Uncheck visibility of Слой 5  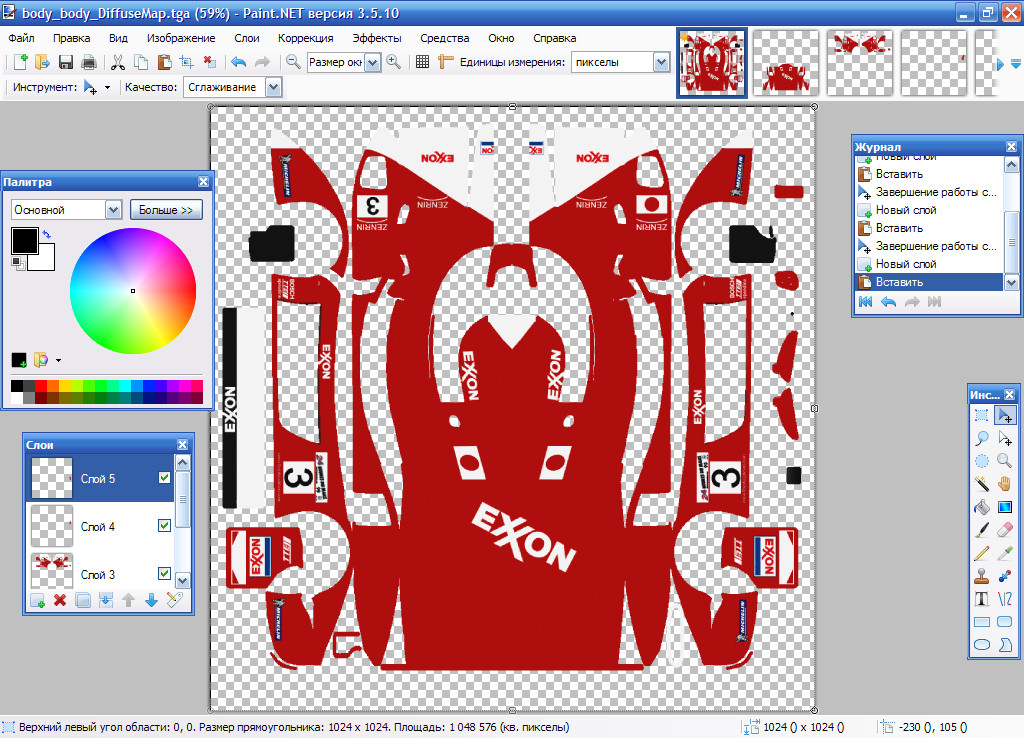point(165,477)
